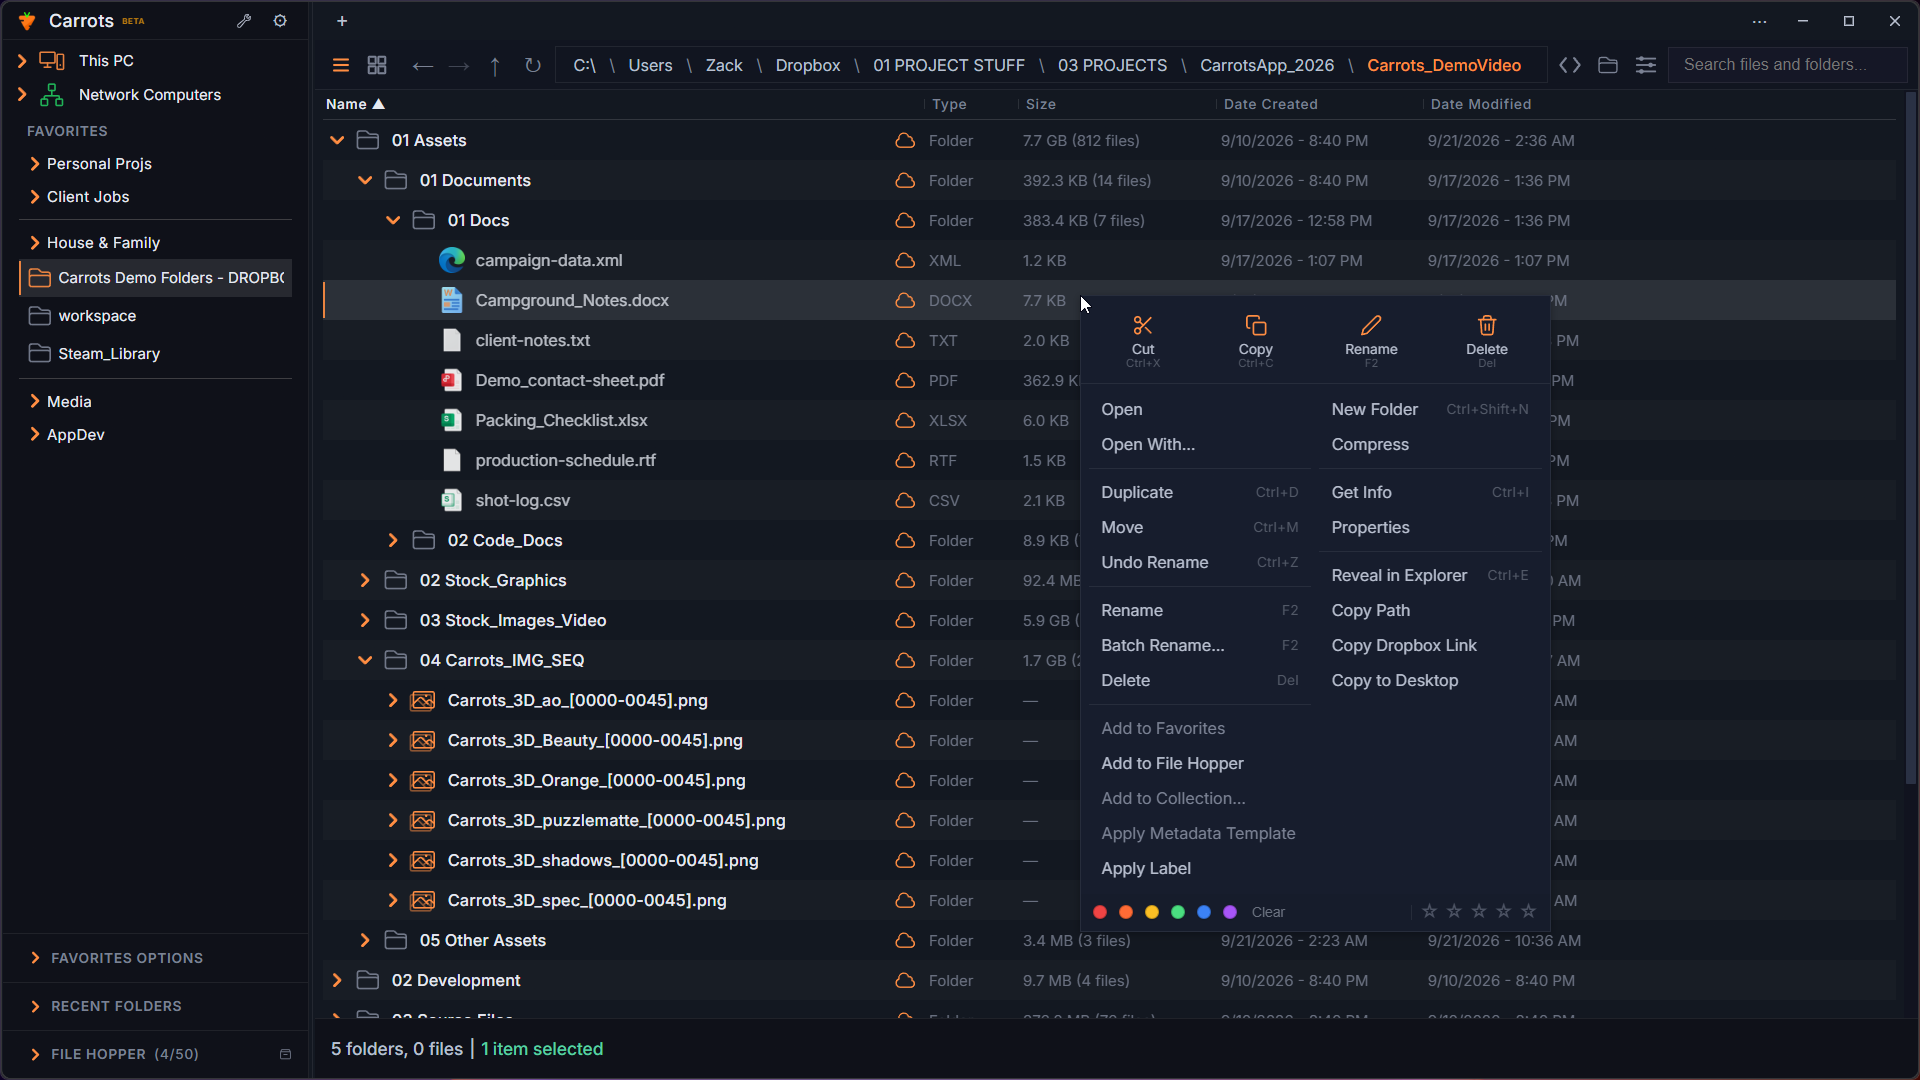
Task: Click the Cut scissors icon in context menu
Action: click(x=1143, y=325)
